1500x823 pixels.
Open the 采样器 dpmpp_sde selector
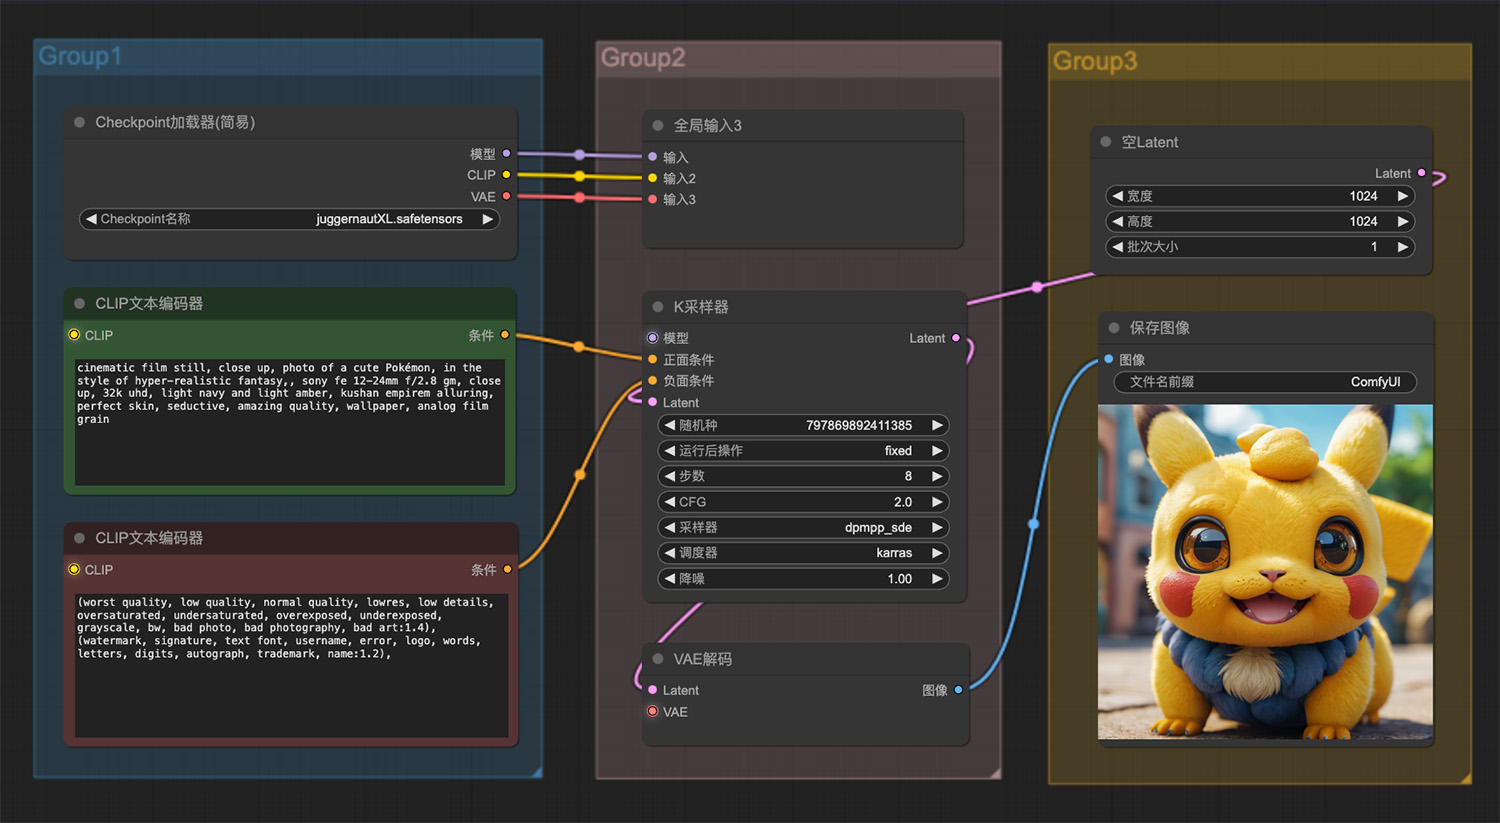point(803,527)
